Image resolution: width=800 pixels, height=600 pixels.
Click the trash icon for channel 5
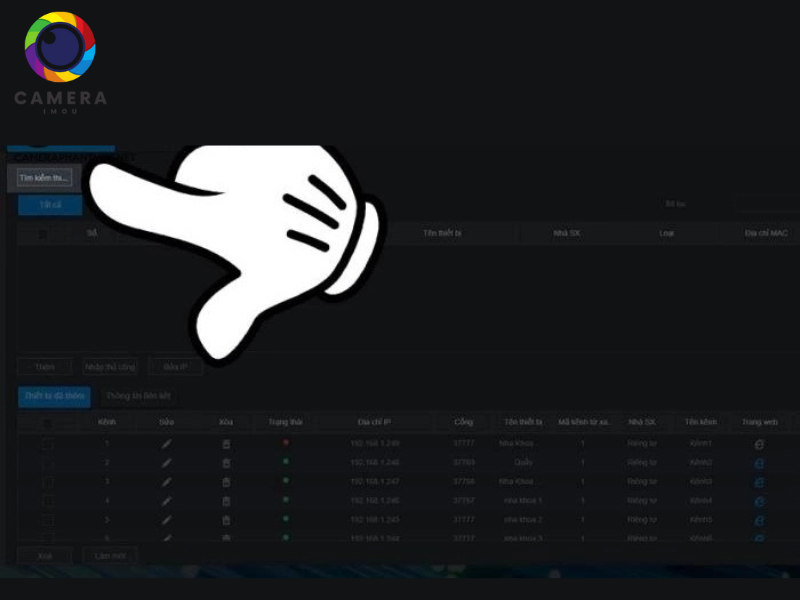[226, 519]
